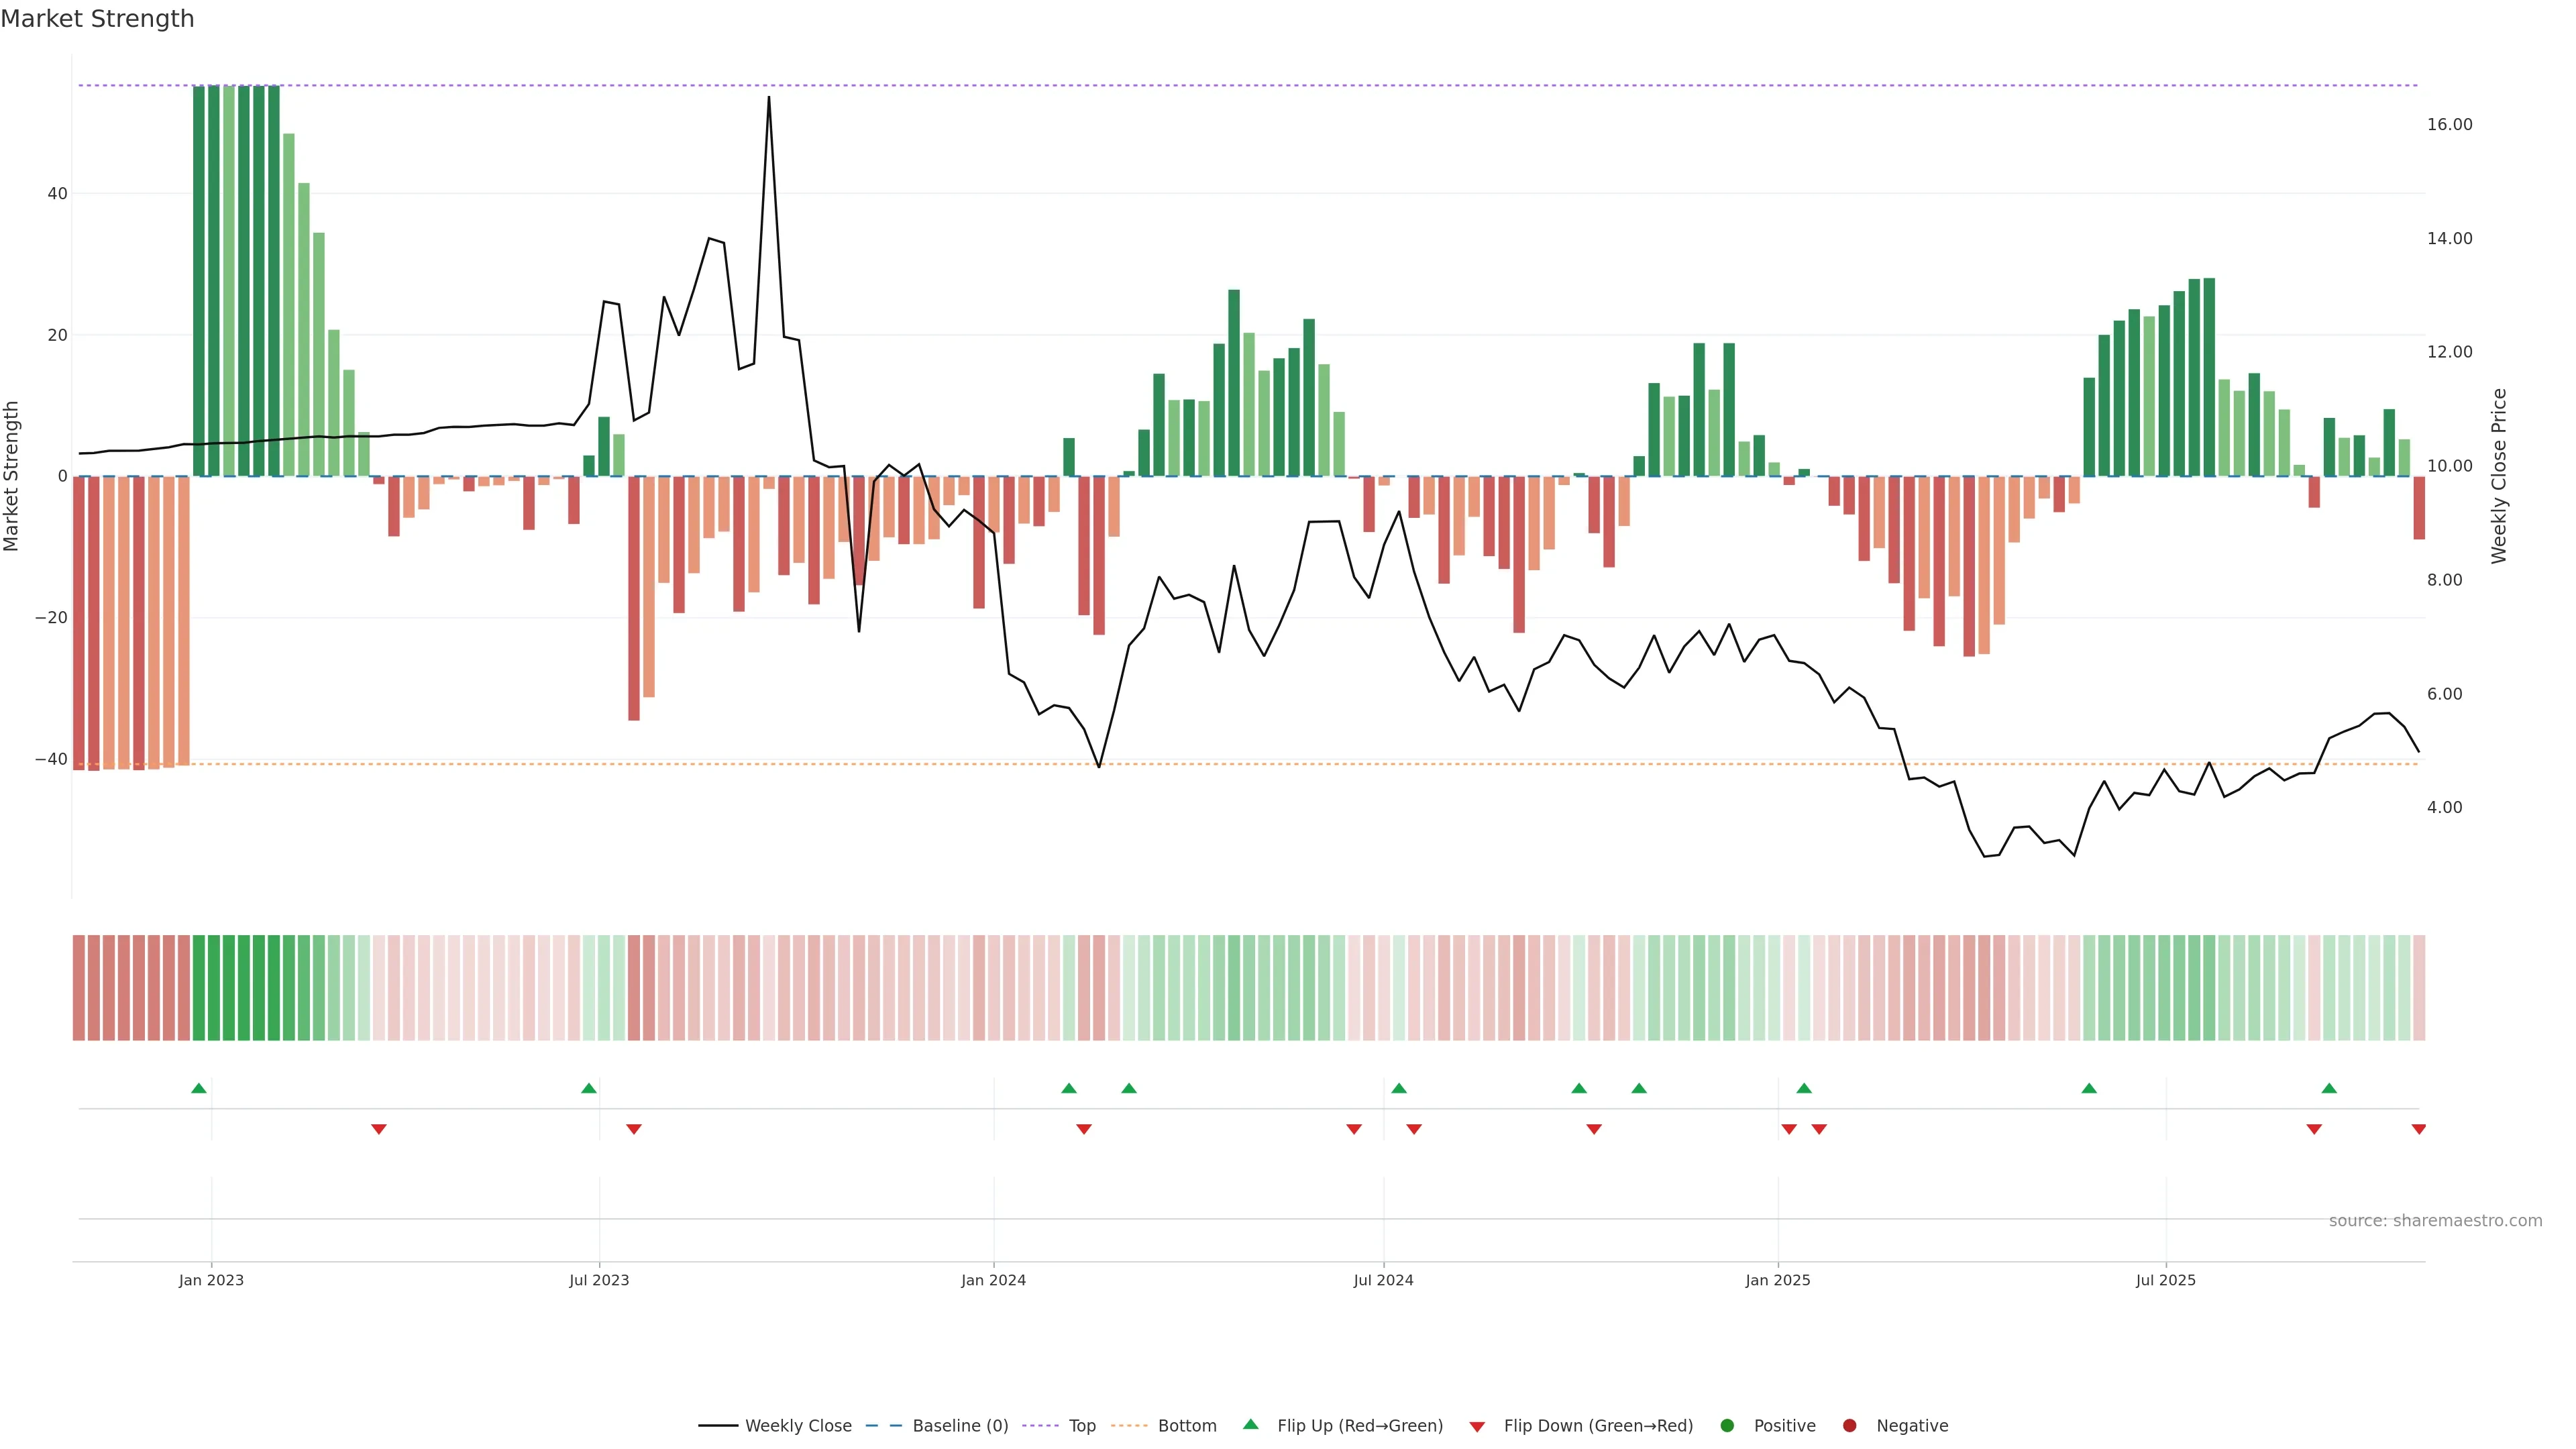Click the green Positive legend dot
2576x1449 pixels.
[x=1727, y=1425]
